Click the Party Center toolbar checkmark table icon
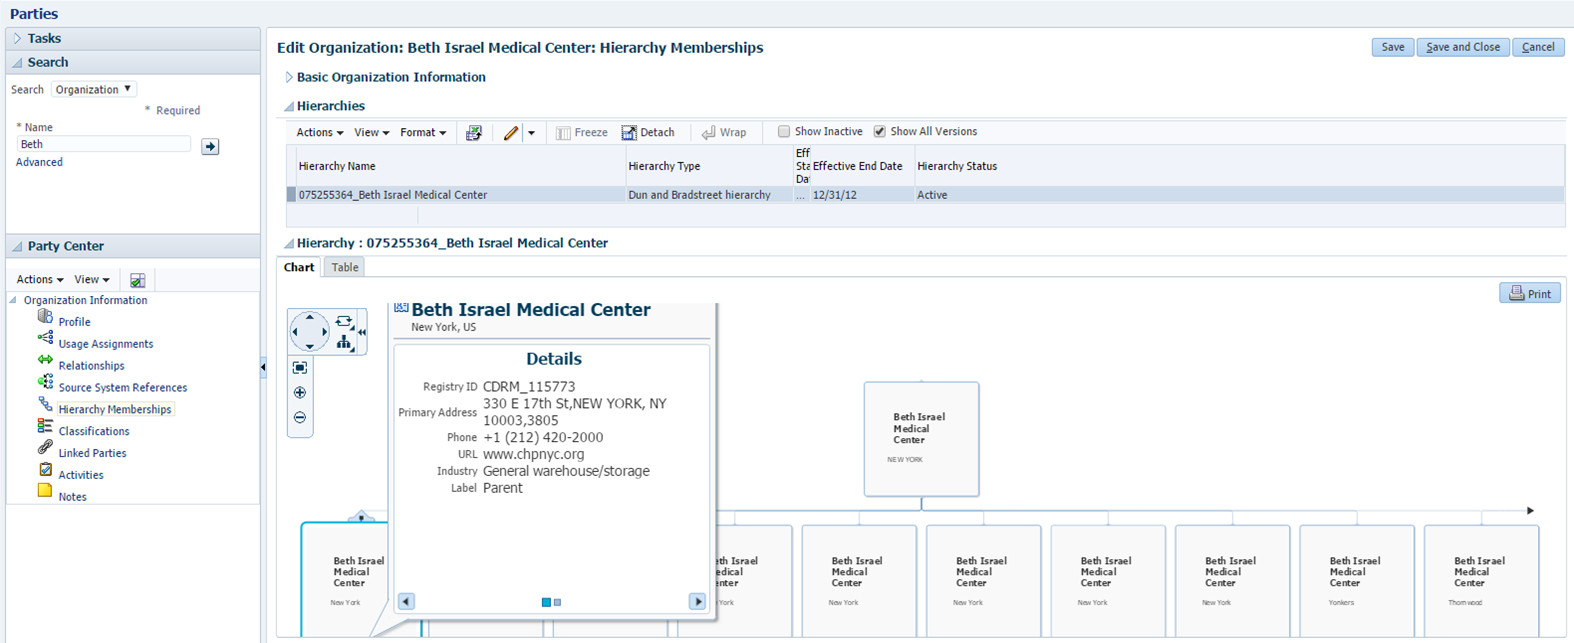 click(138, 280)
